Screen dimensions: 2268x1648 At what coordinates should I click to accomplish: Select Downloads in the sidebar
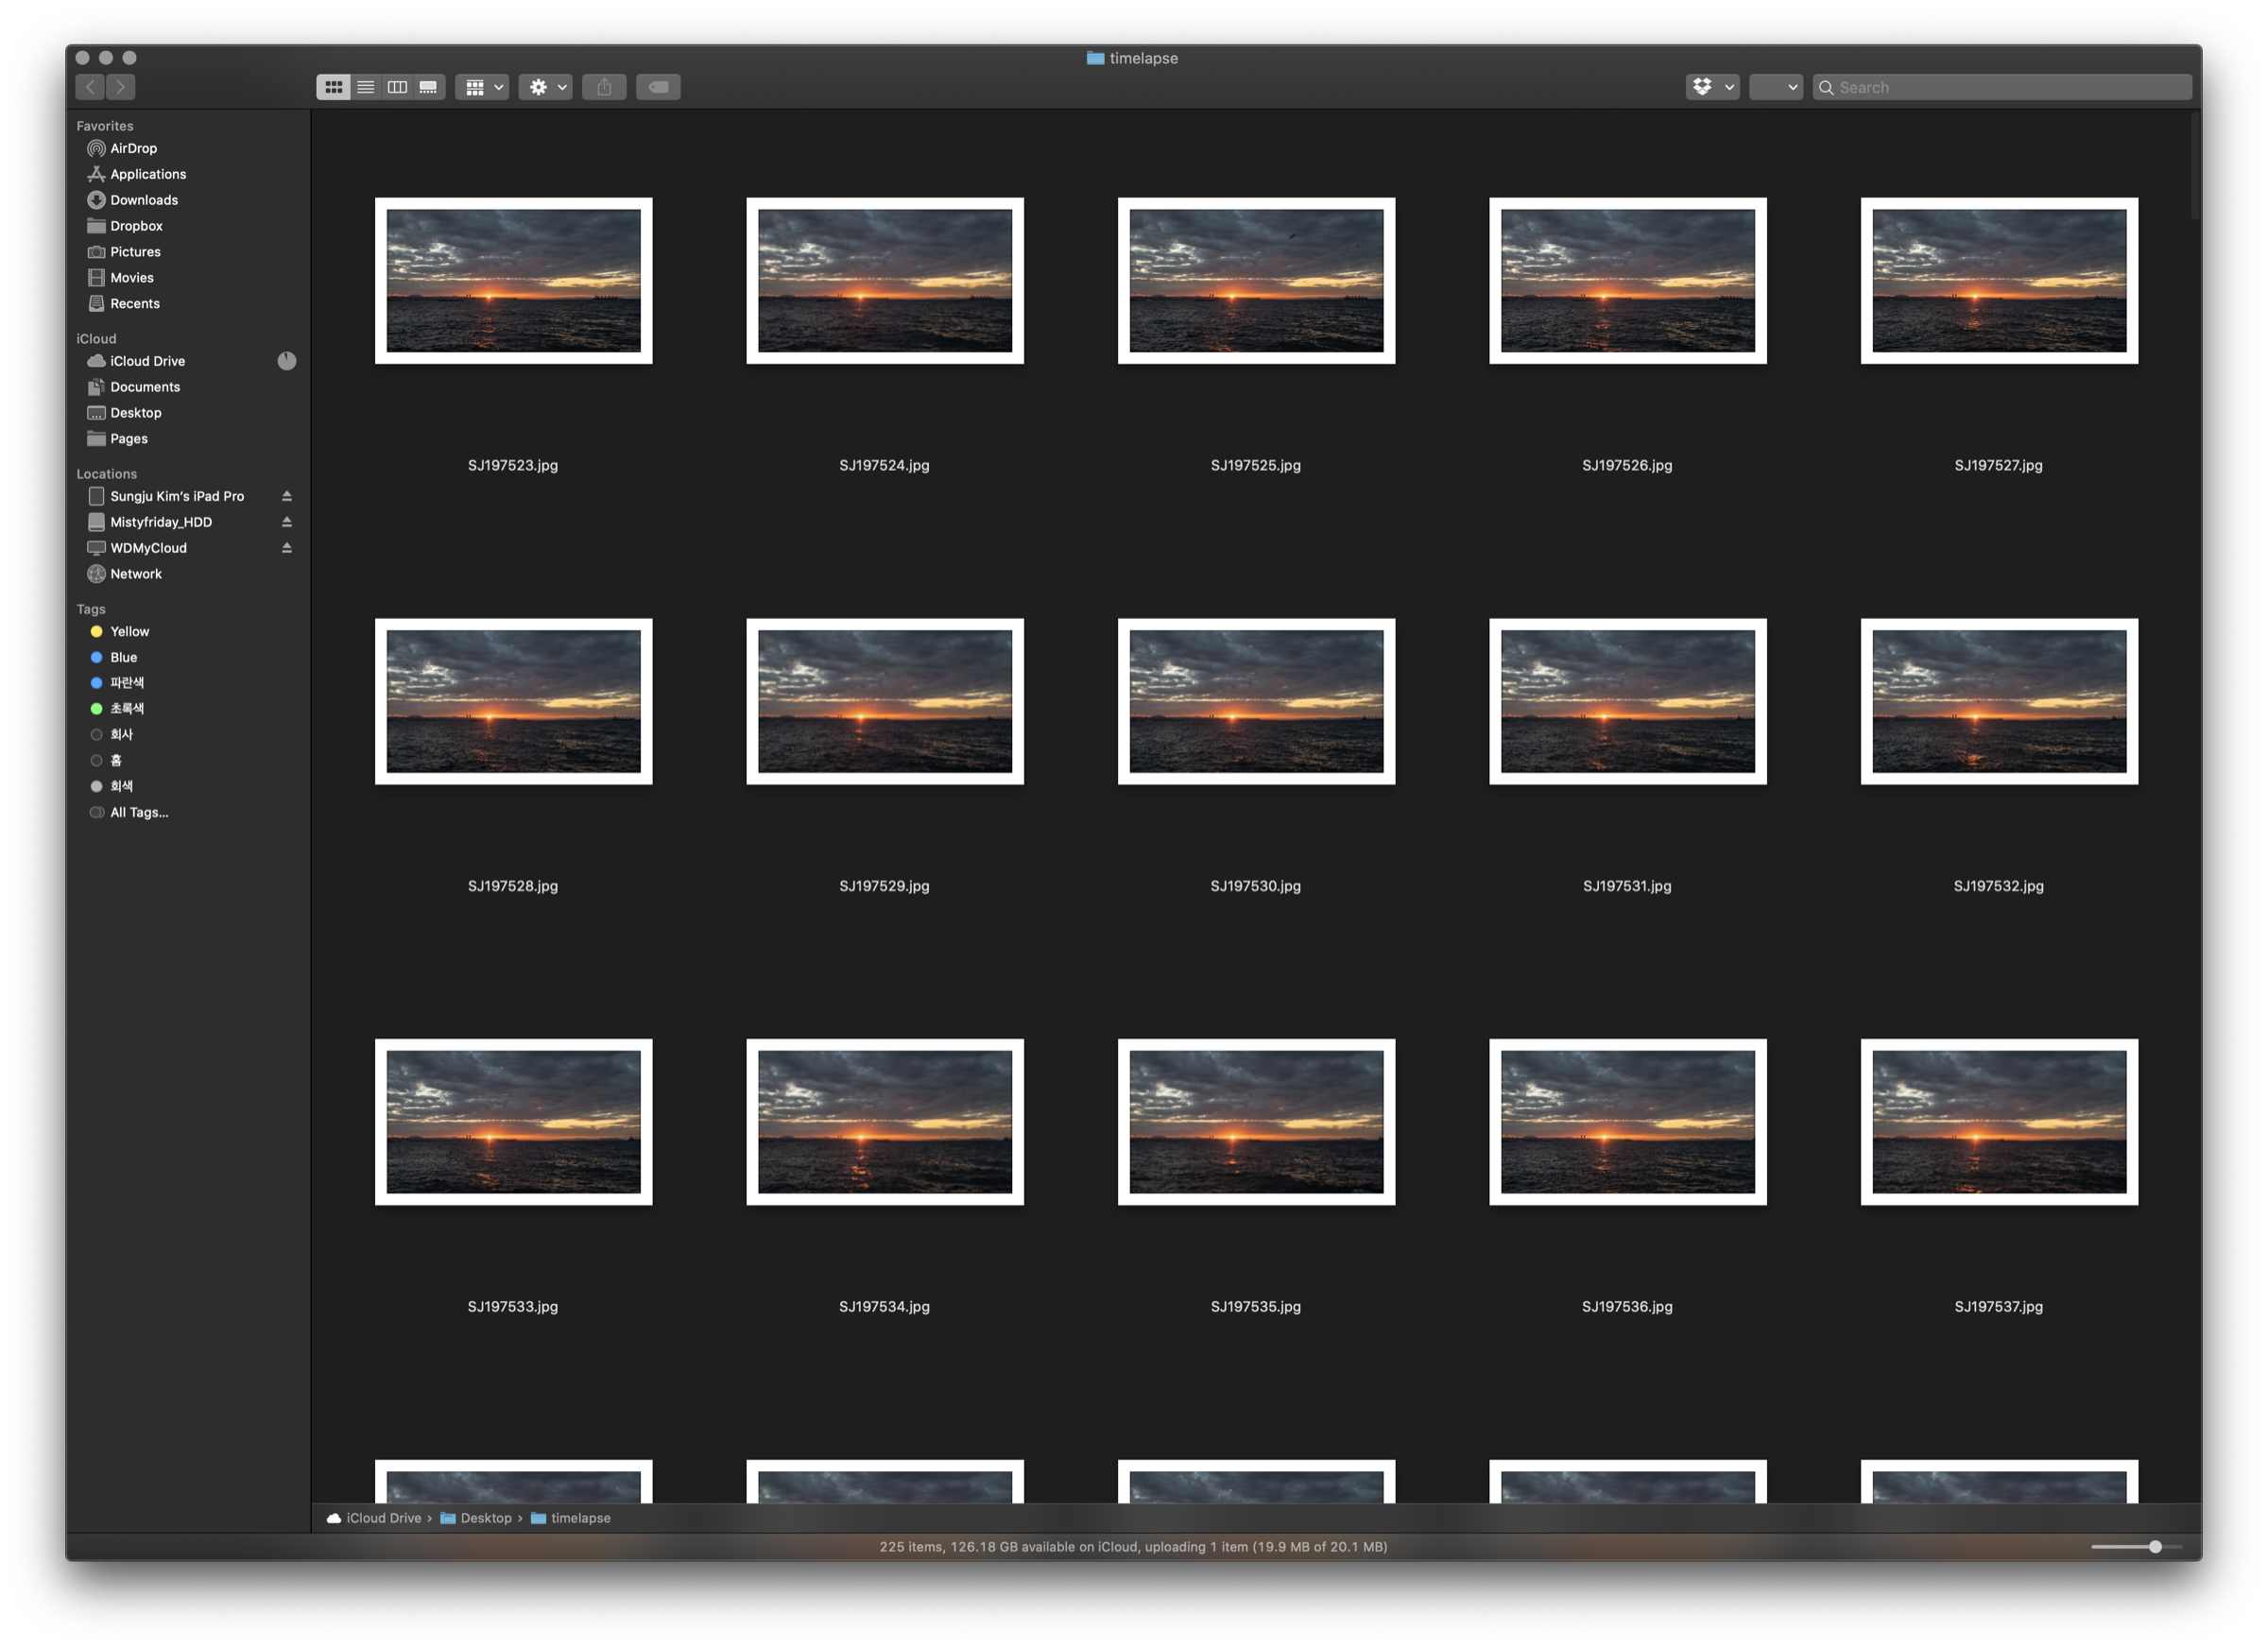click(144, 200)
